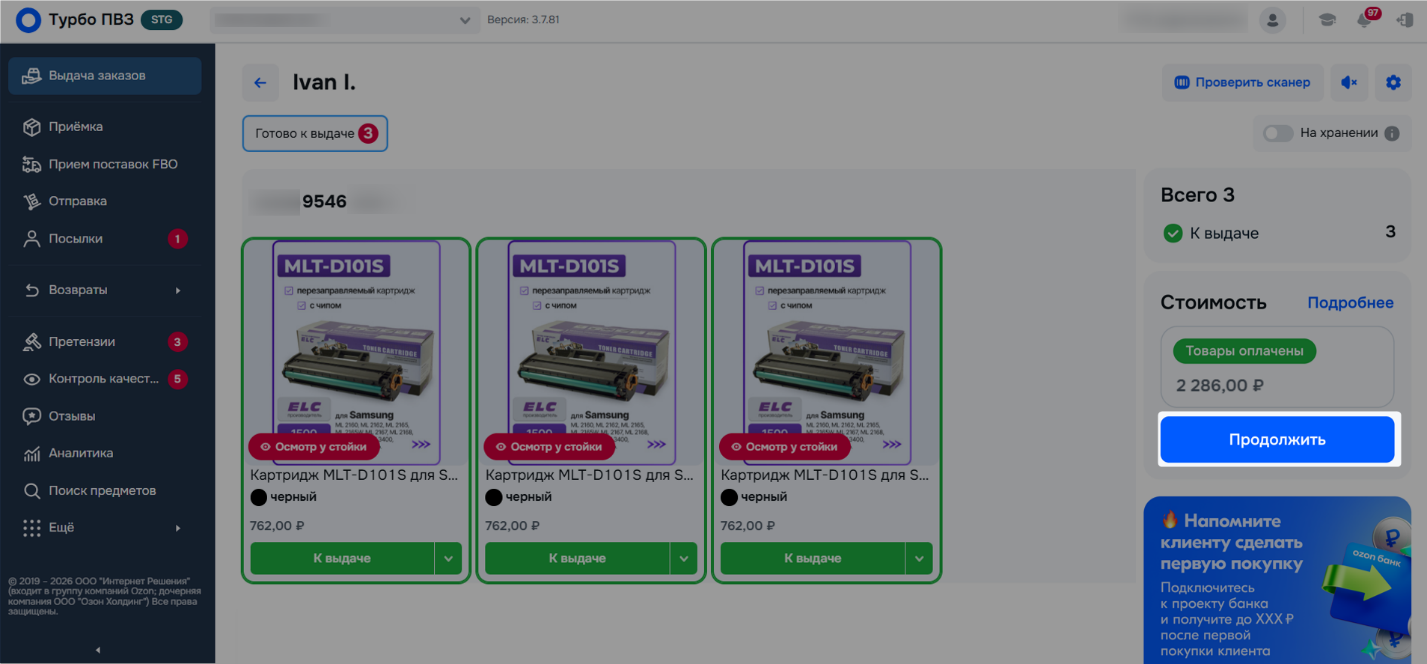Open dropdown arrow on second К выдаче button

click(684, 558)
